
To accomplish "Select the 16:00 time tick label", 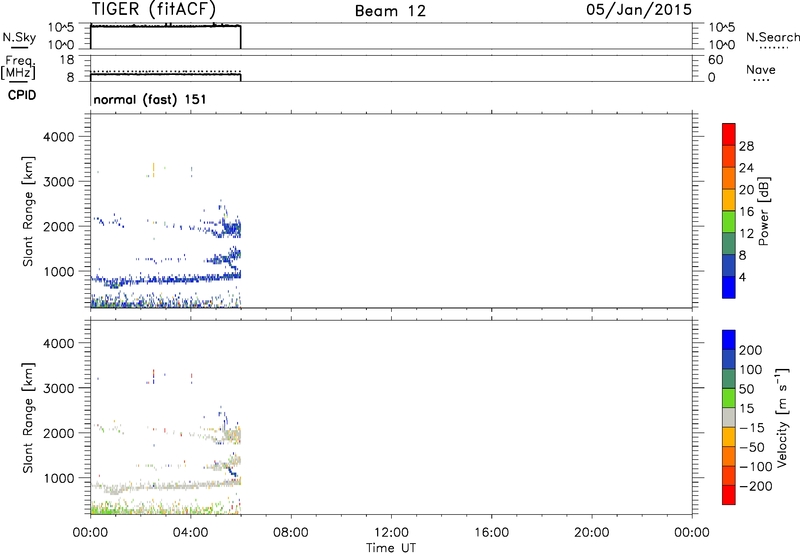I will pyautogui.click(x=491, y=533).
